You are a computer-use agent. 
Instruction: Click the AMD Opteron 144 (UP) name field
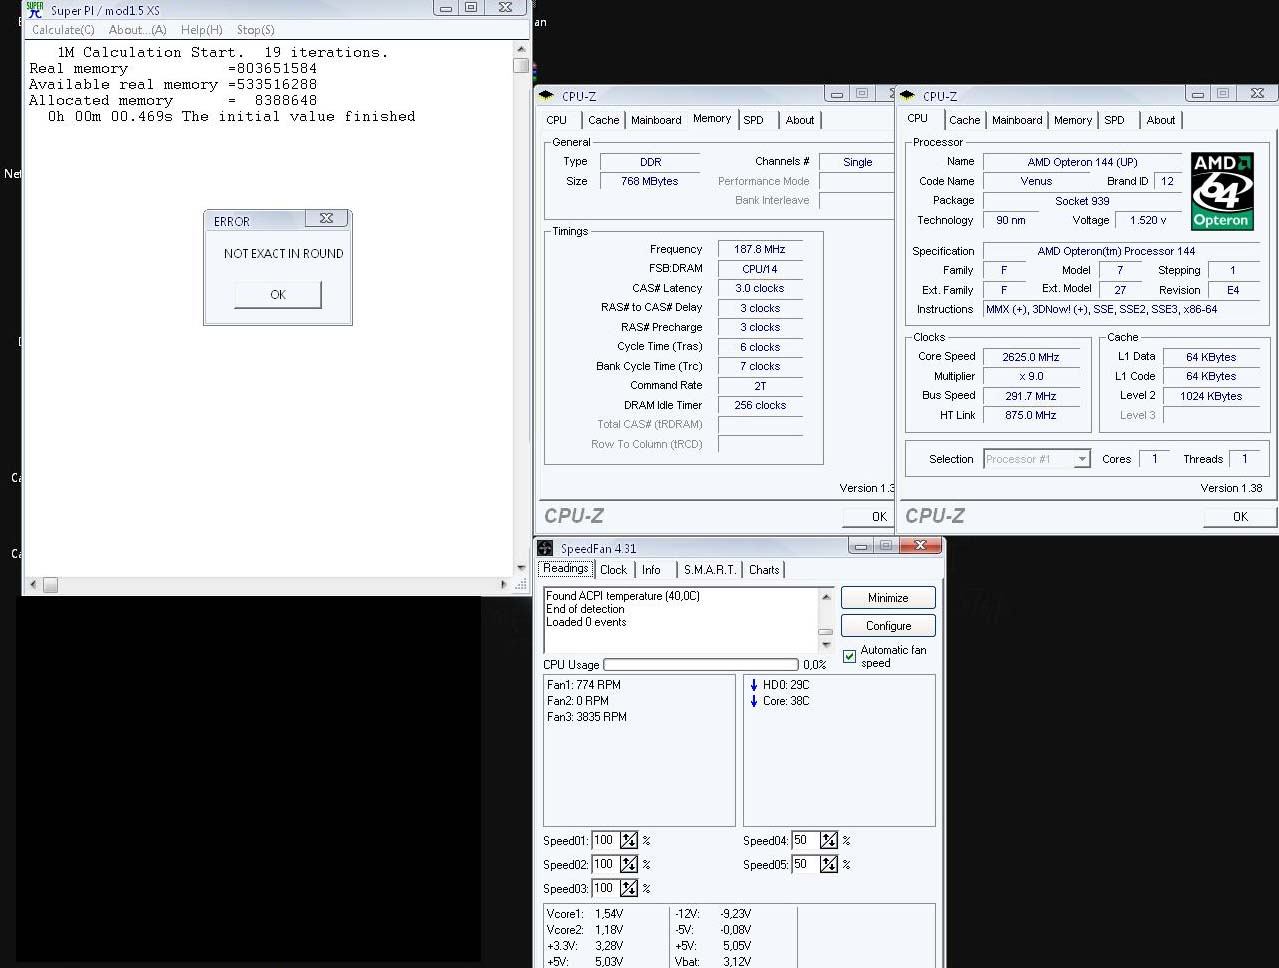tap(1083, 162)
